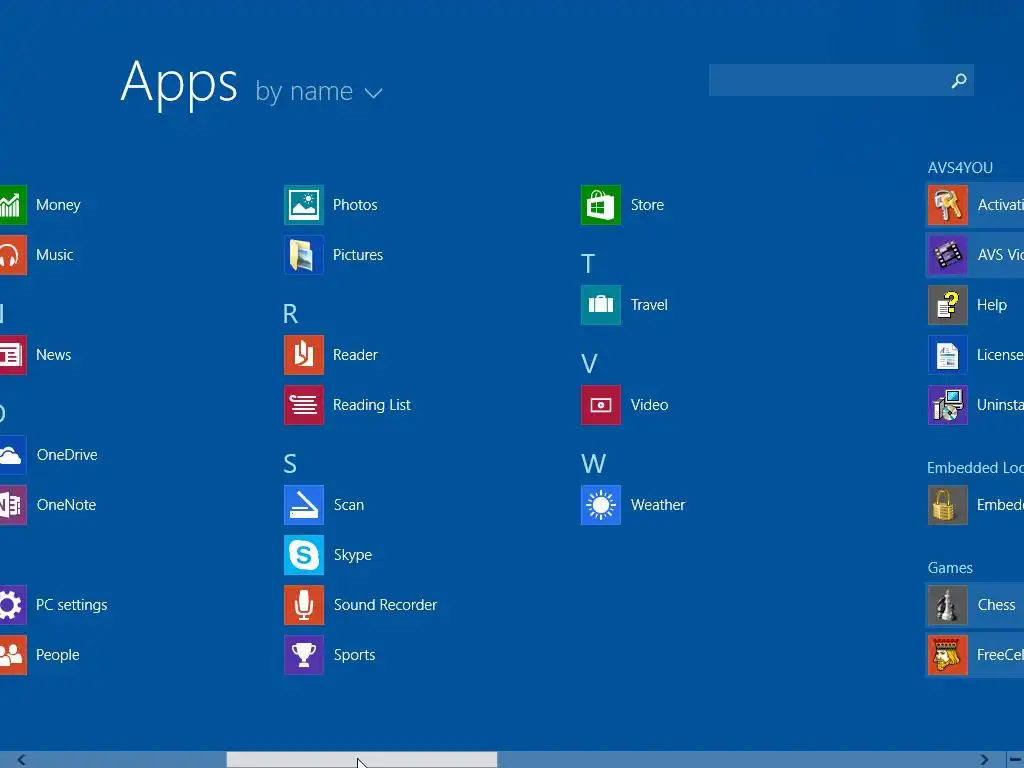The width and height of the screenshot is (1024, 768).
Task: Select the AVS4YOU group header
Action: pyautogui.click(x=960, y=168)
